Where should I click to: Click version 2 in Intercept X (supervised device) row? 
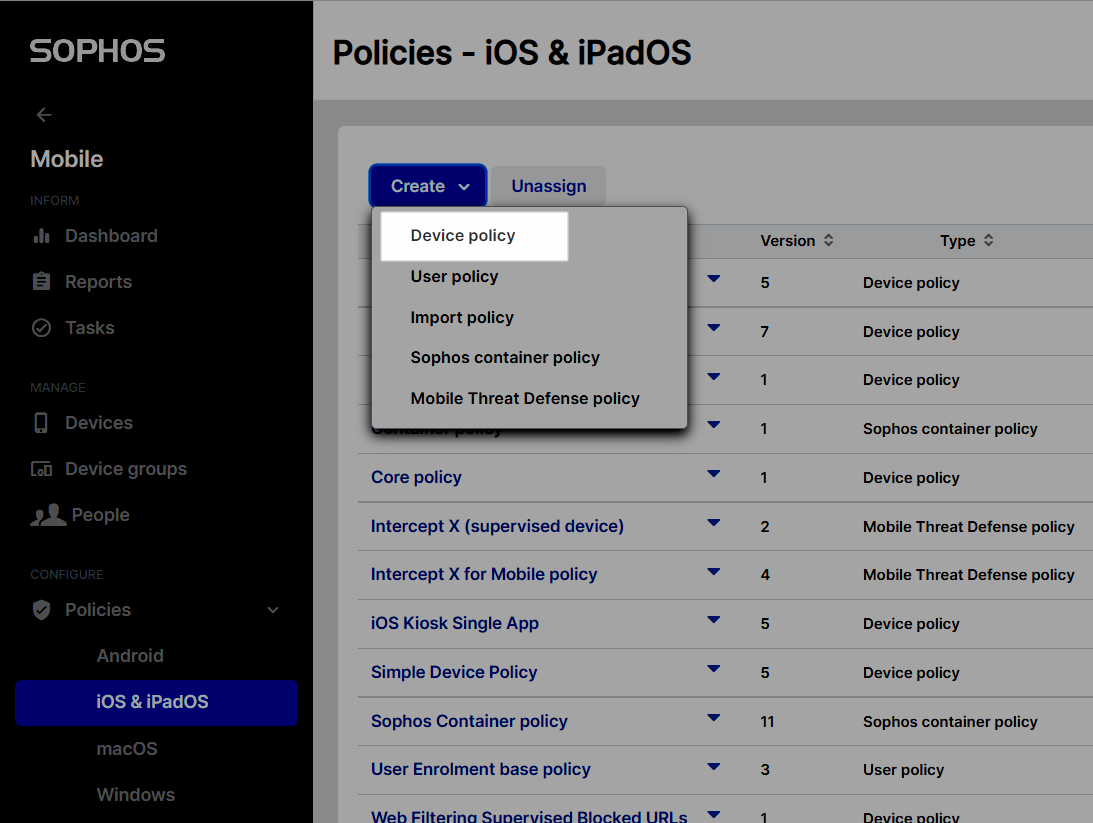pos(765,527)
